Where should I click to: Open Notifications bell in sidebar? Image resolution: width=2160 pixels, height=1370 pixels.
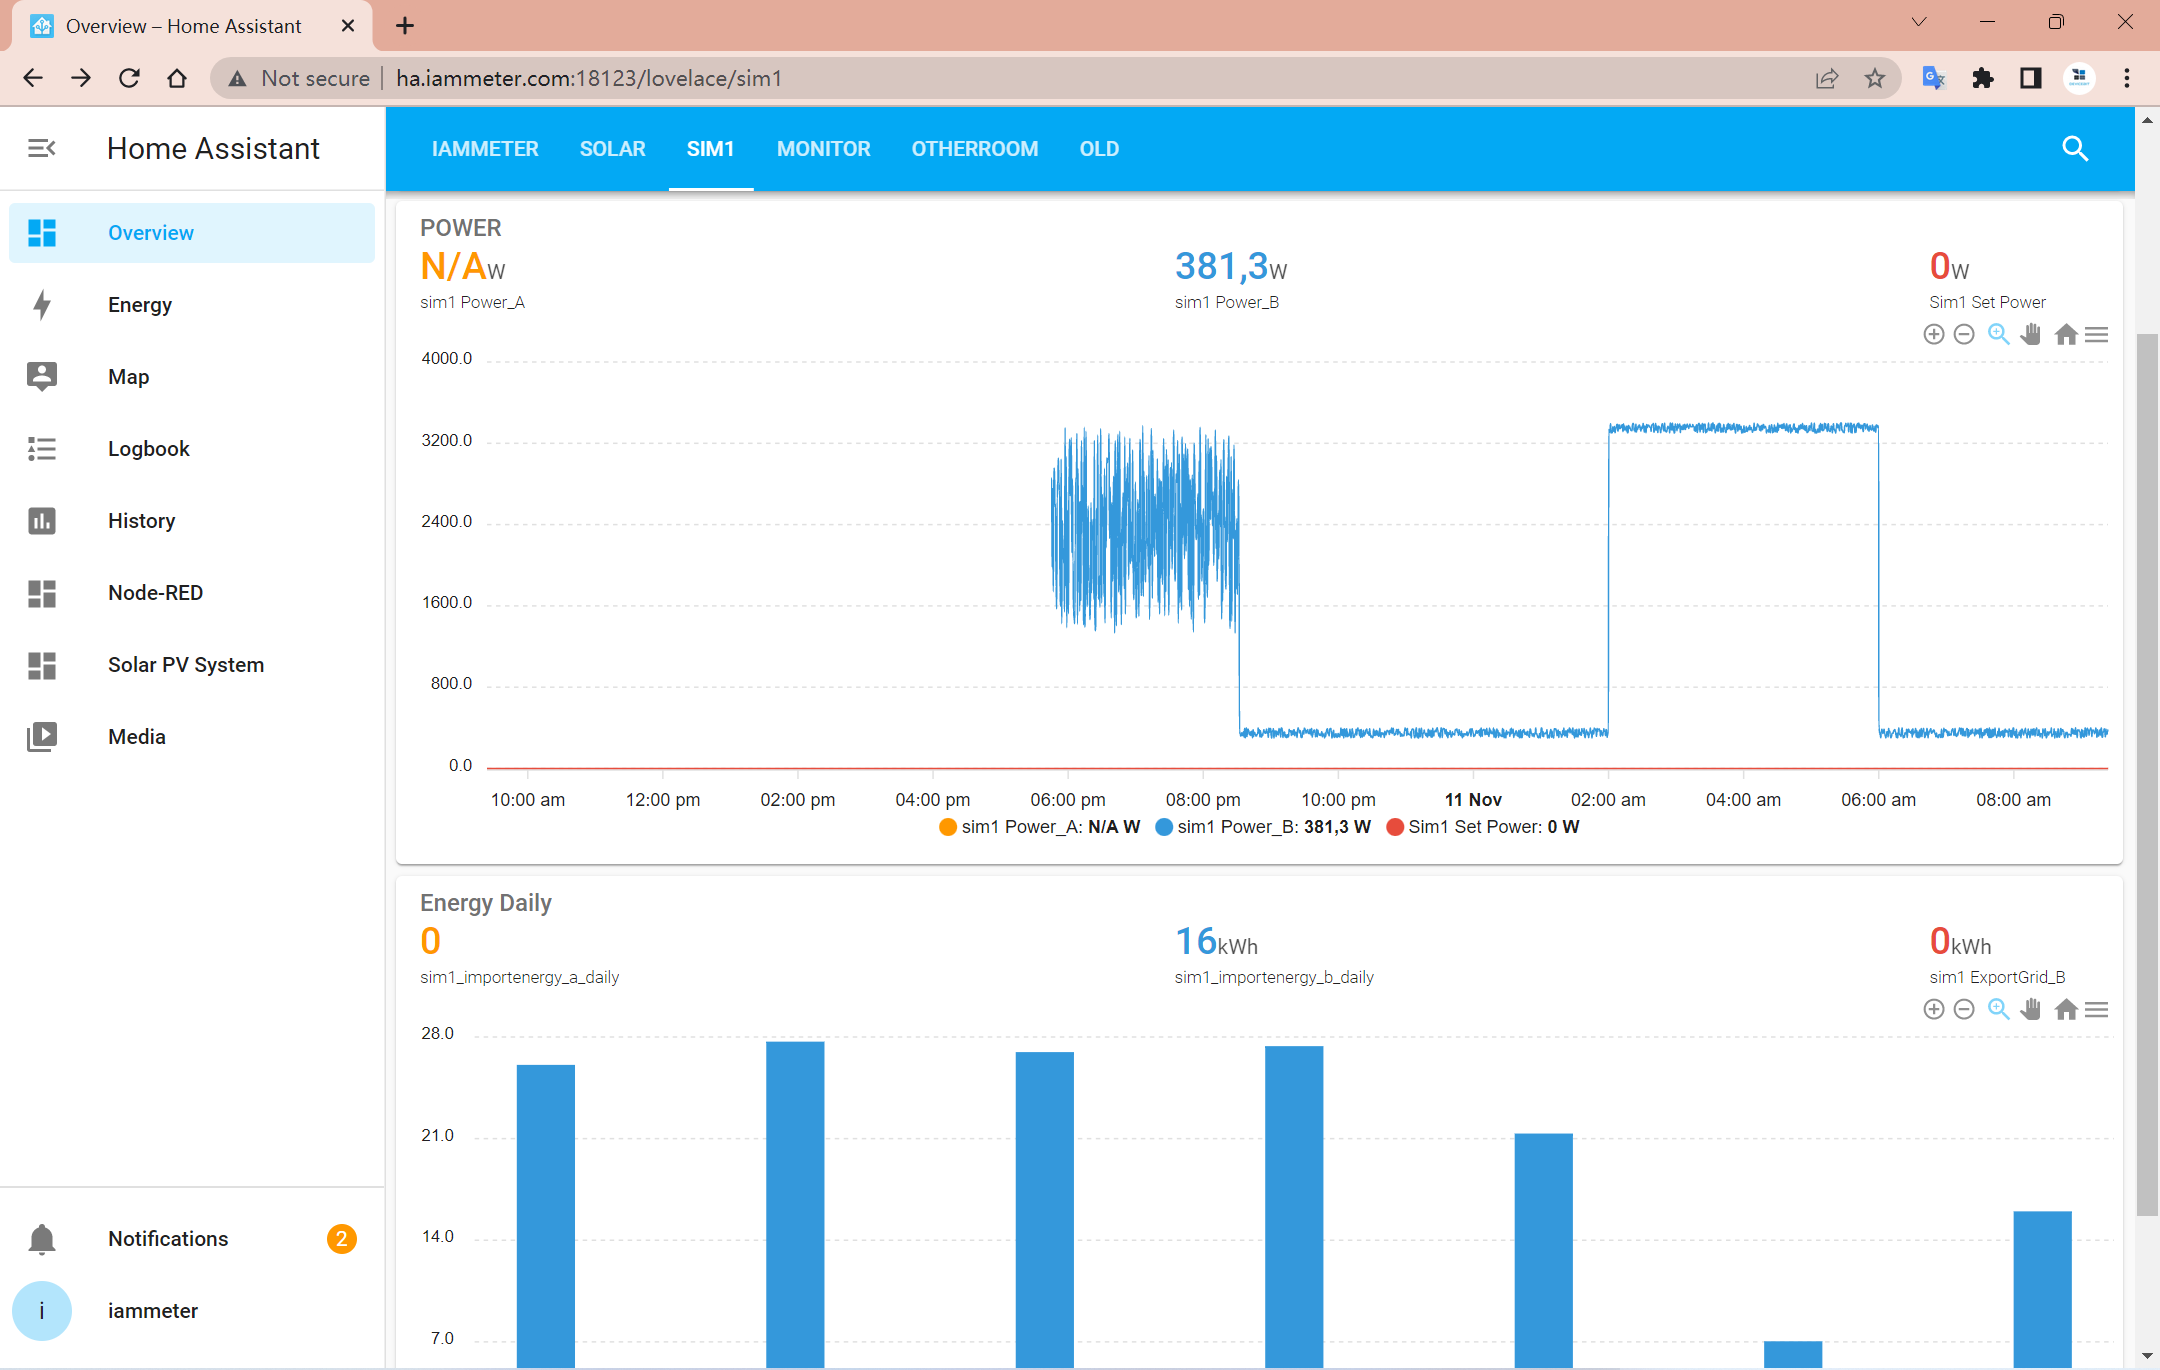pos(42,1239)
